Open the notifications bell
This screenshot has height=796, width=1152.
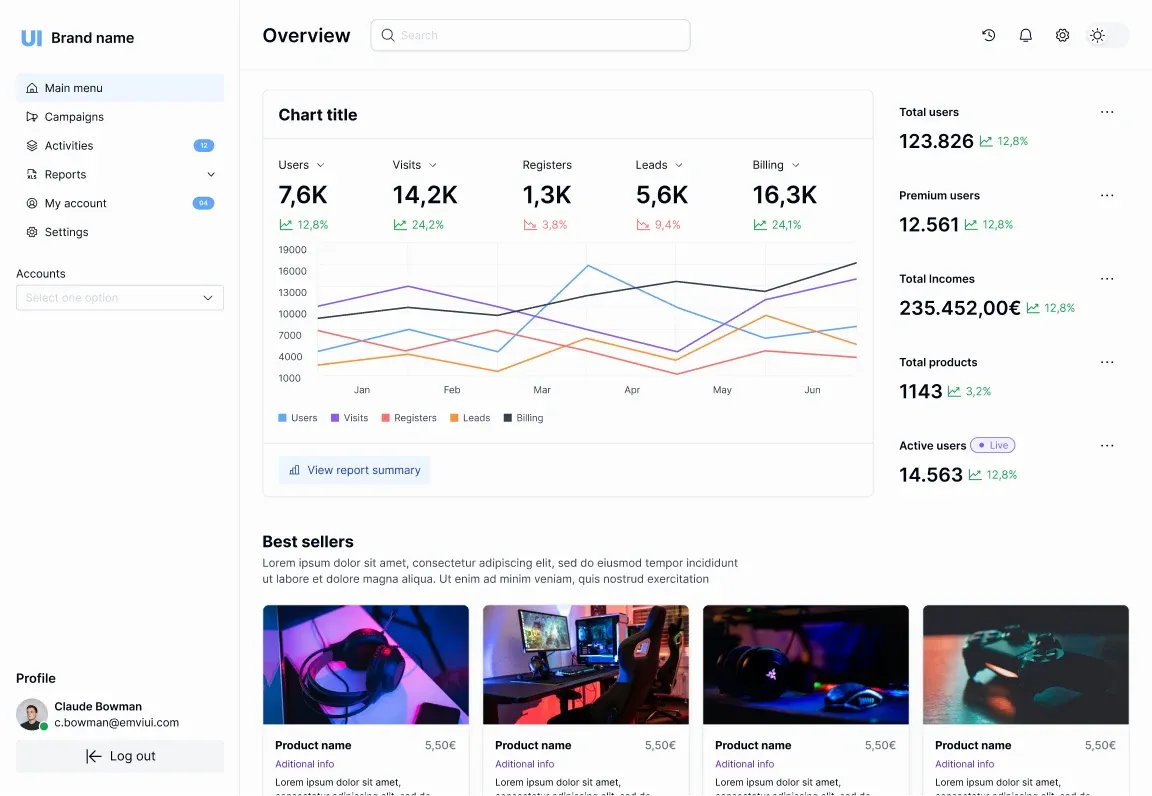[1026, 35]
